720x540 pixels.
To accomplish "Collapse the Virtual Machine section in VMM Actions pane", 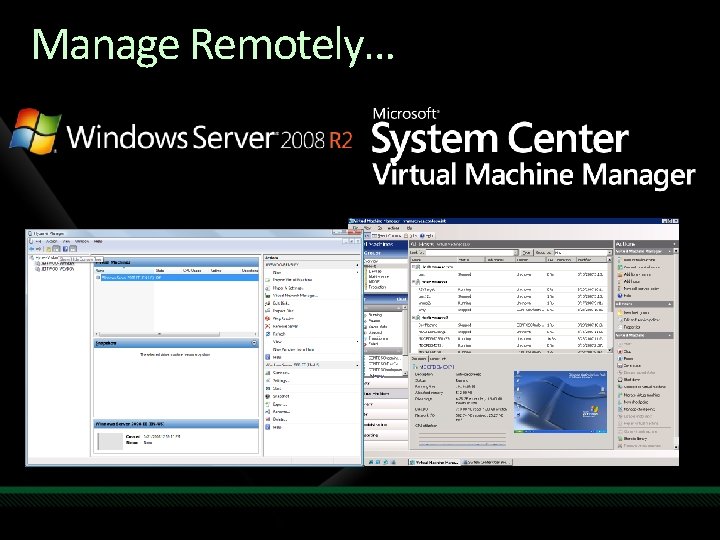I will pos(670,336).
